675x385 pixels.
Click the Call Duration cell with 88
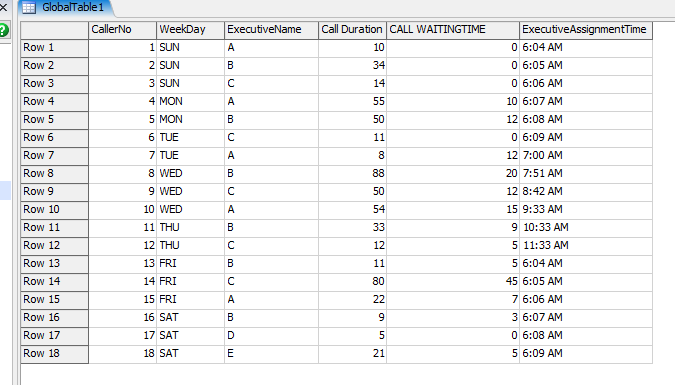352,174
